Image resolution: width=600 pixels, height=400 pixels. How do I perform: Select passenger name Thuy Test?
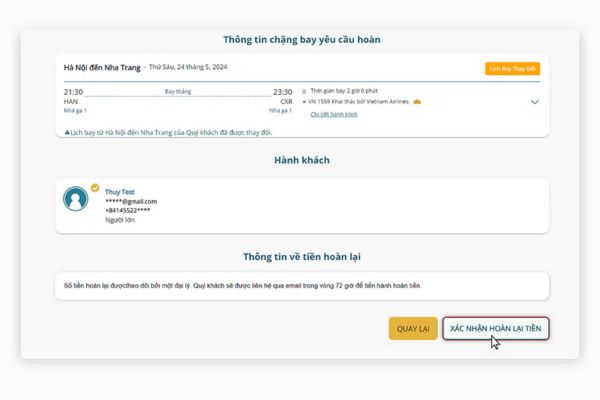point(120,192)
